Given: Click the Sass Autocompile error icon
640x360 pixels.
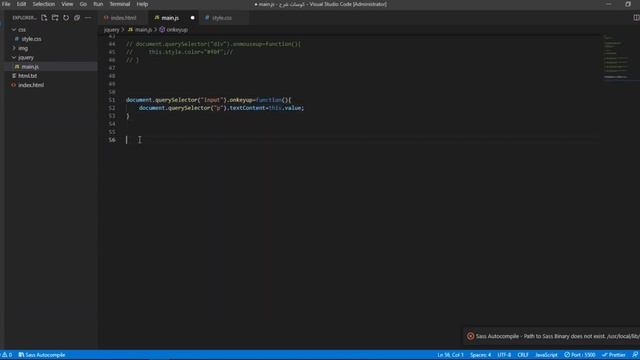Looking at the screenshot, I should click(x=470, y=336).
